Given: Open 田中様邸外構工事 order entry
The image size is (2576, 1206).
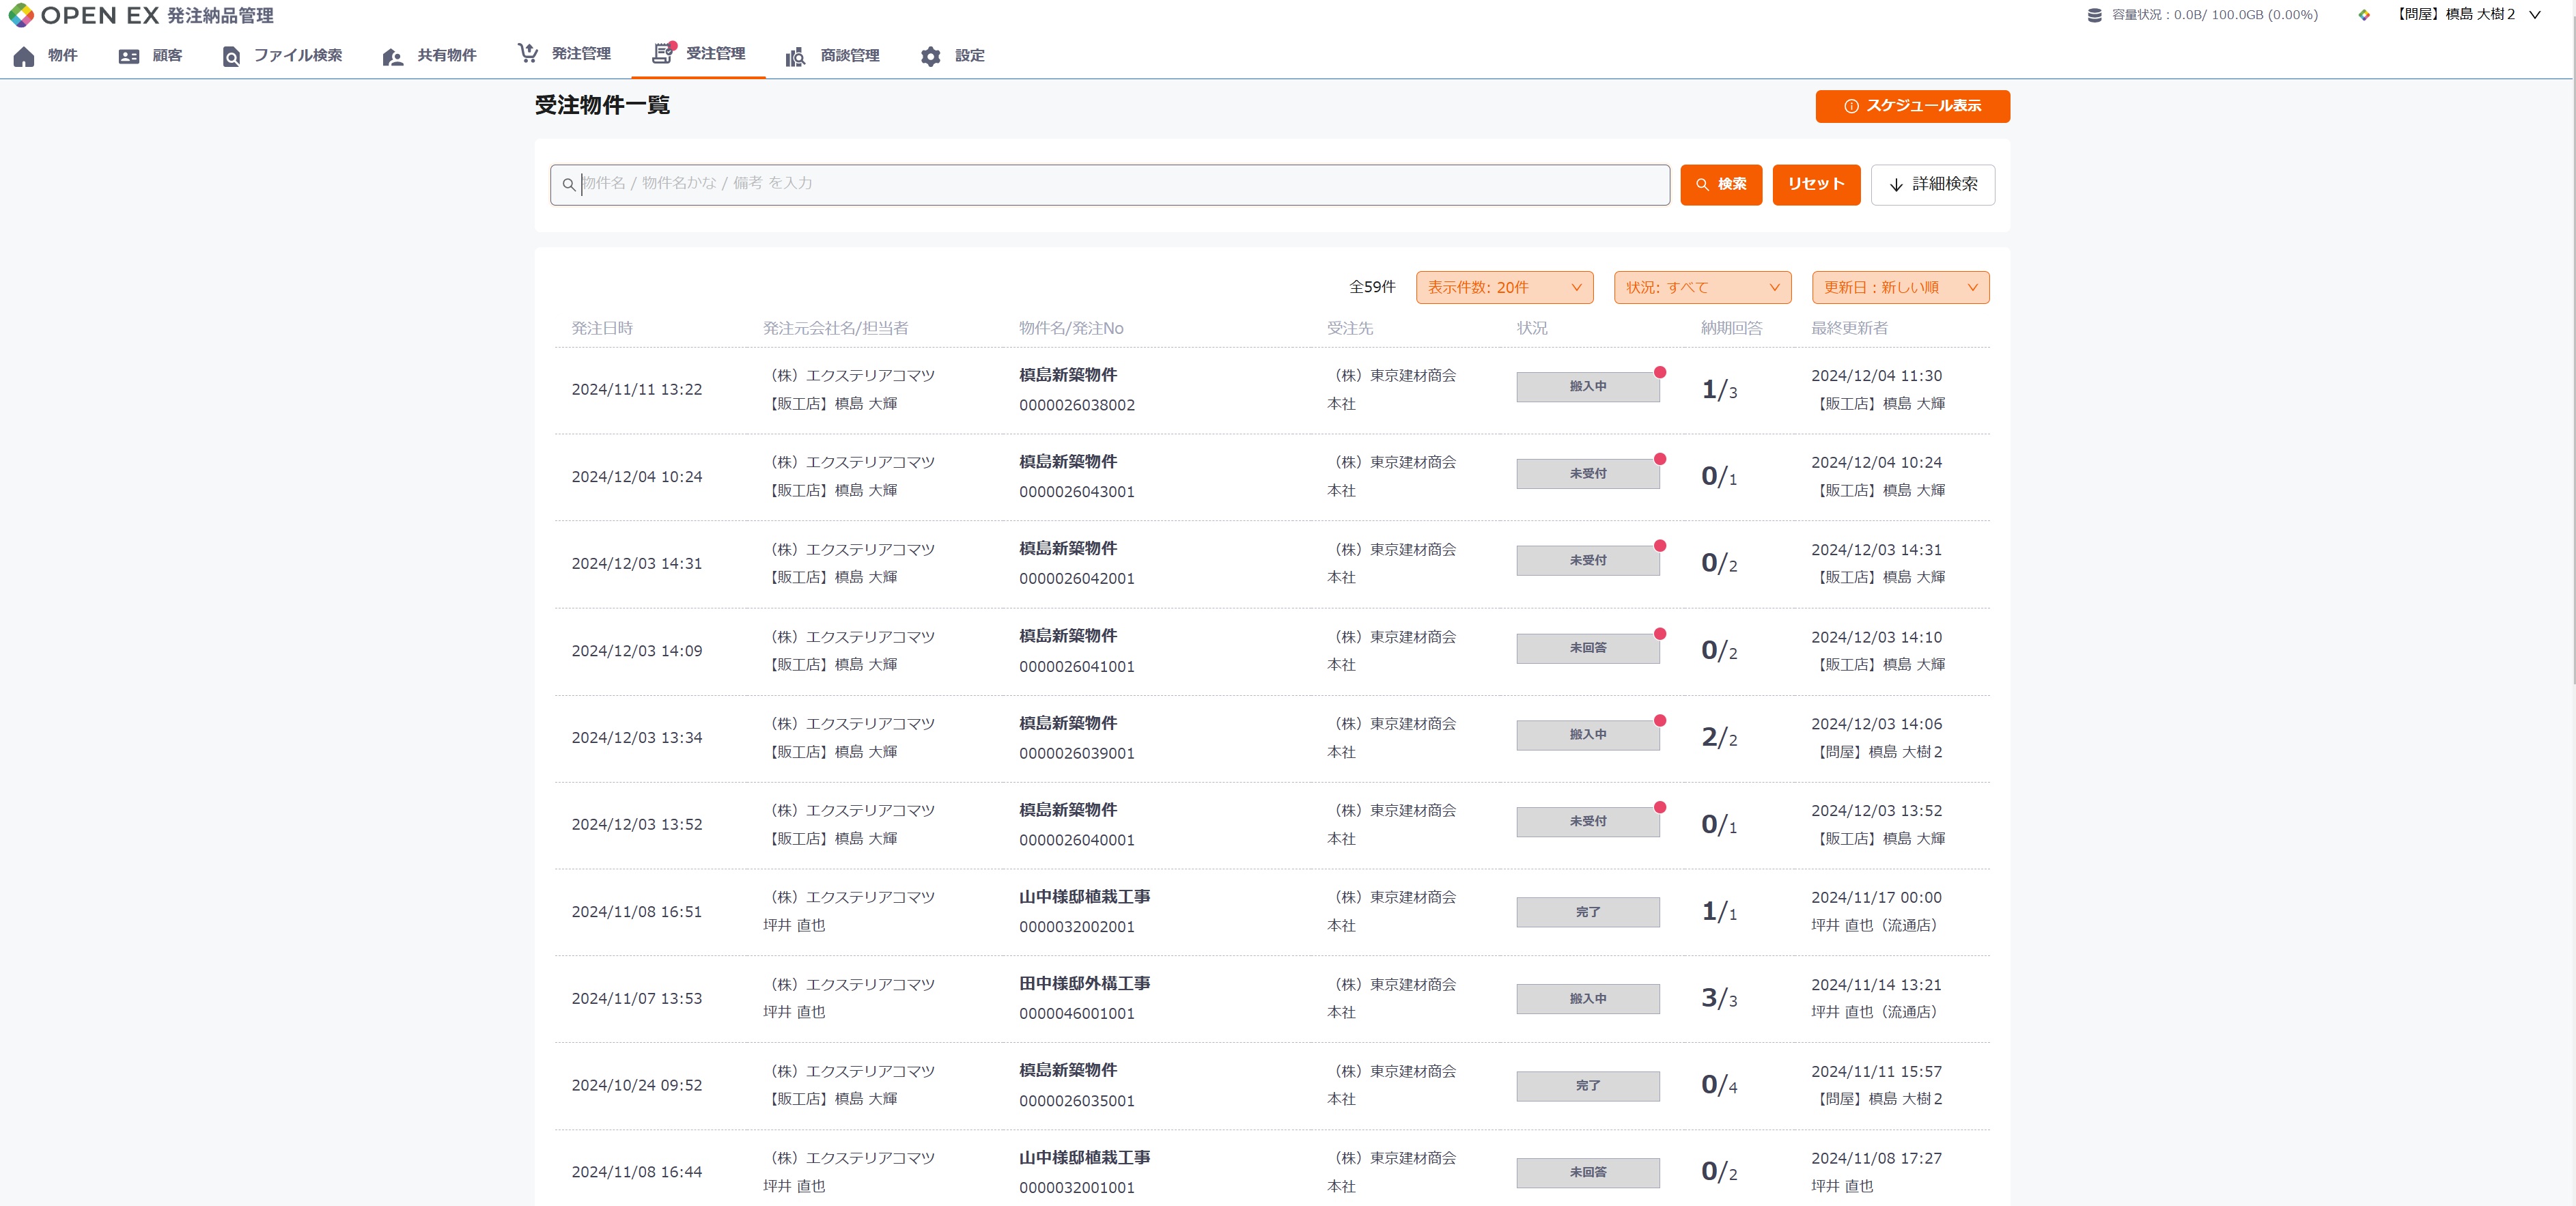Looking at the screenshot, I should point(1084,984).
